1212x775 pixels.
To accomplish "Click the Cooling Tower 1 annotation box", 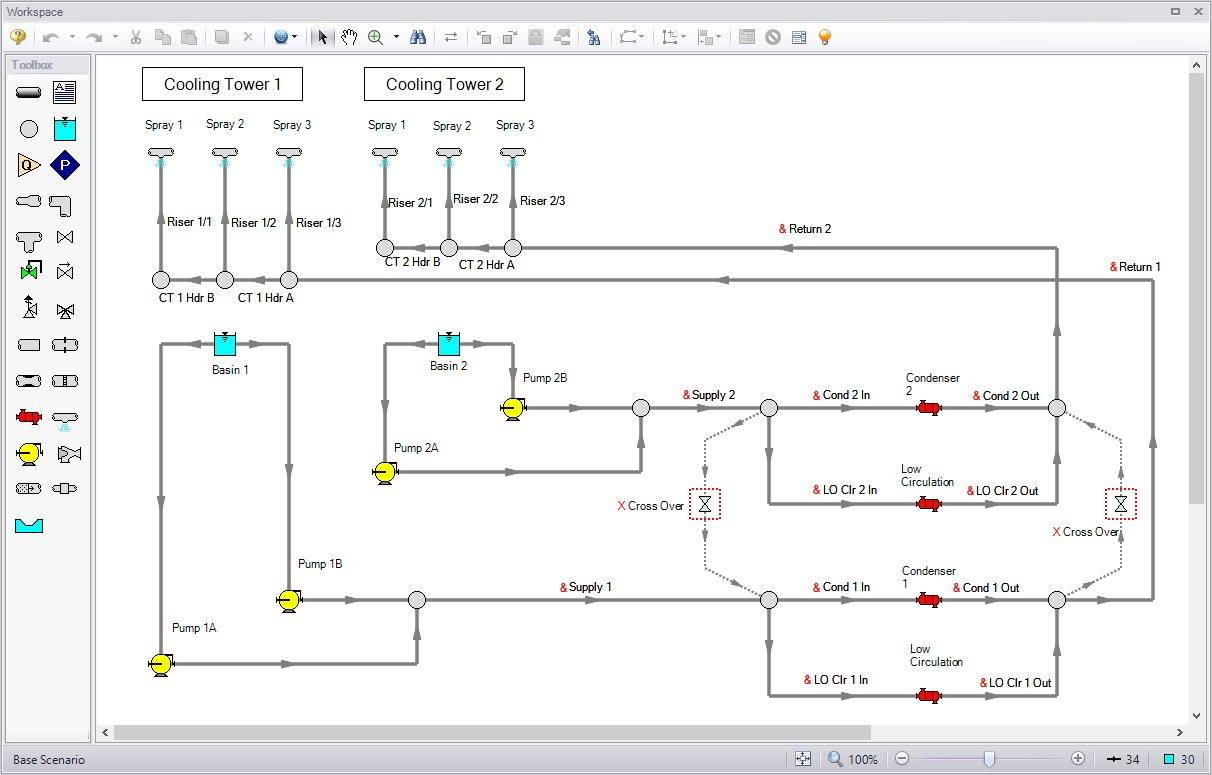I will 222,84.
